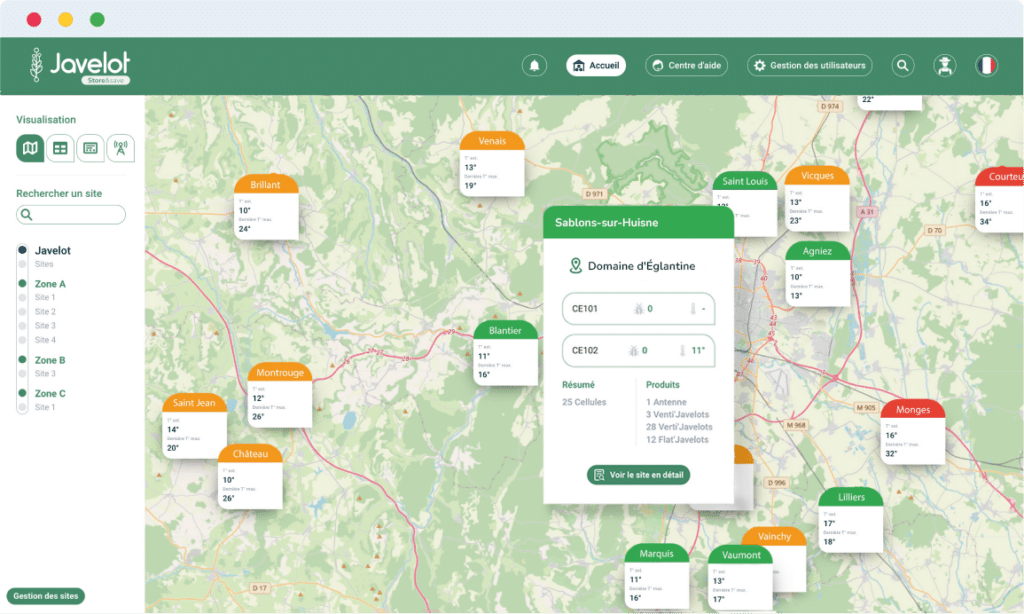The width and height of the screenshot is (1024, 614).
Task: Select the Javelot root node
Action: (x=52, y=250)
